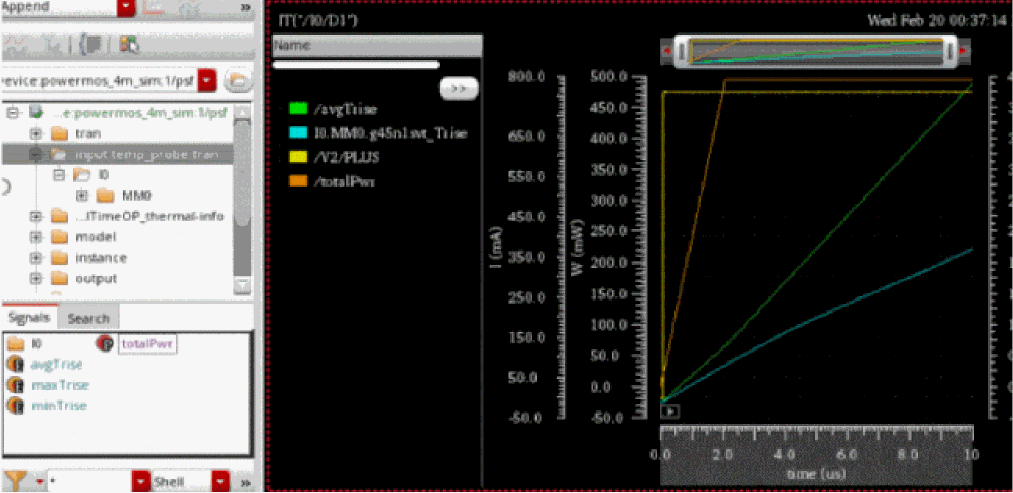Click the play marker at graph bottom-left

point(671,411)
